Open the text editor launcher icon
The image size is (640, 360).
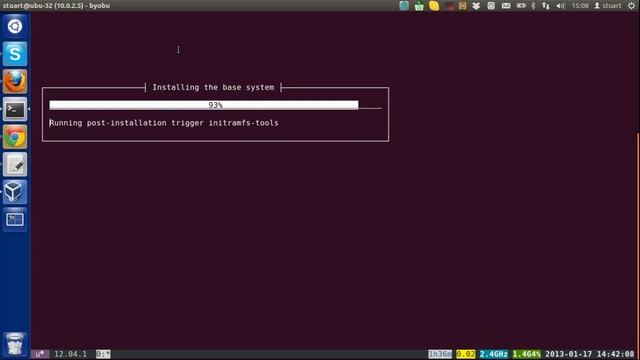[15, 164]
